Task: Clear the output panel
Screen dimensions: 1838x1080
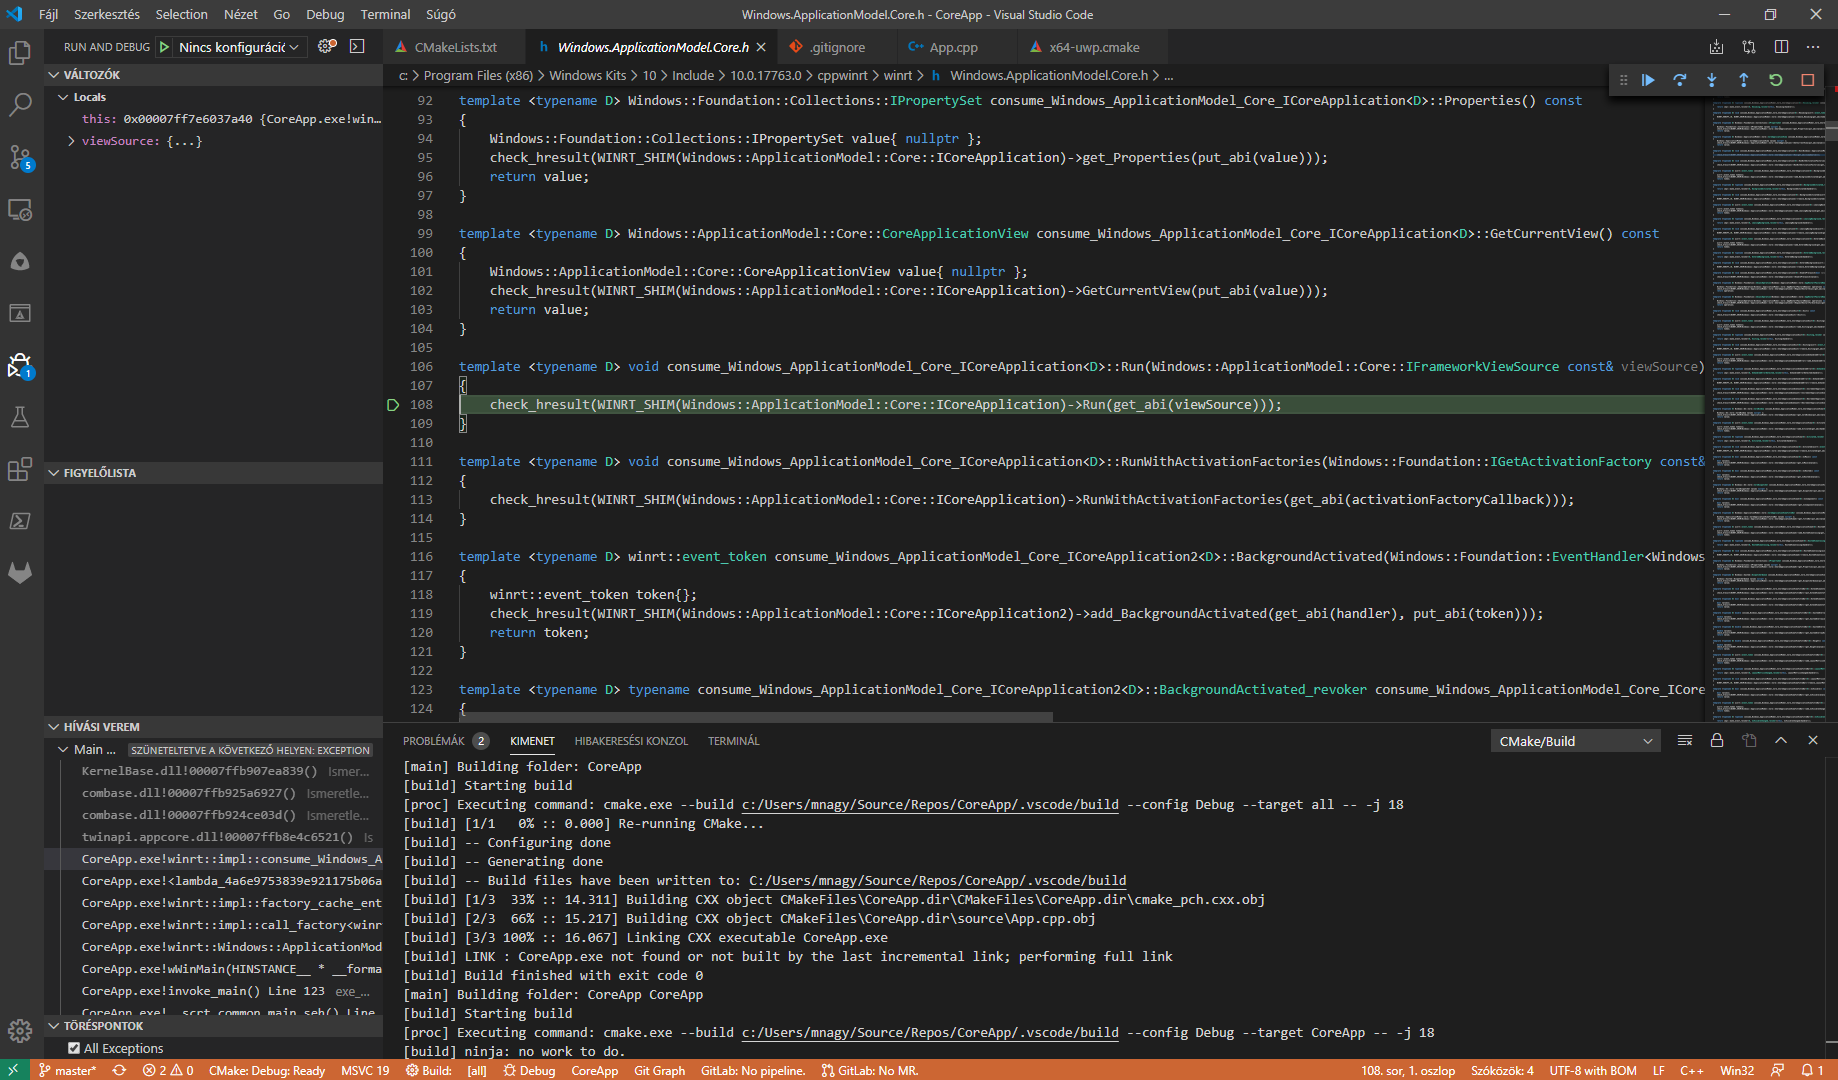Action: [x=1685, y=741]
